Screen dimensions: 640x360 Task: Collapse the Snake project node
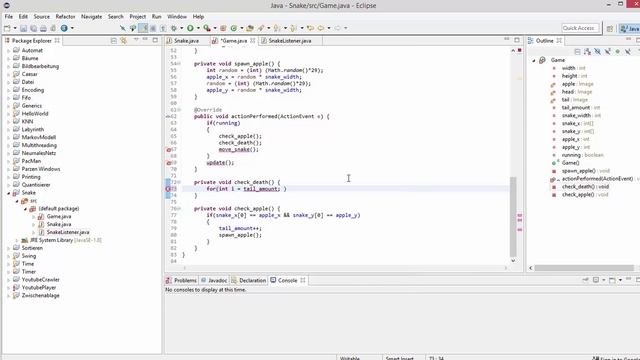pyautogui.click(x=9, y=193)
